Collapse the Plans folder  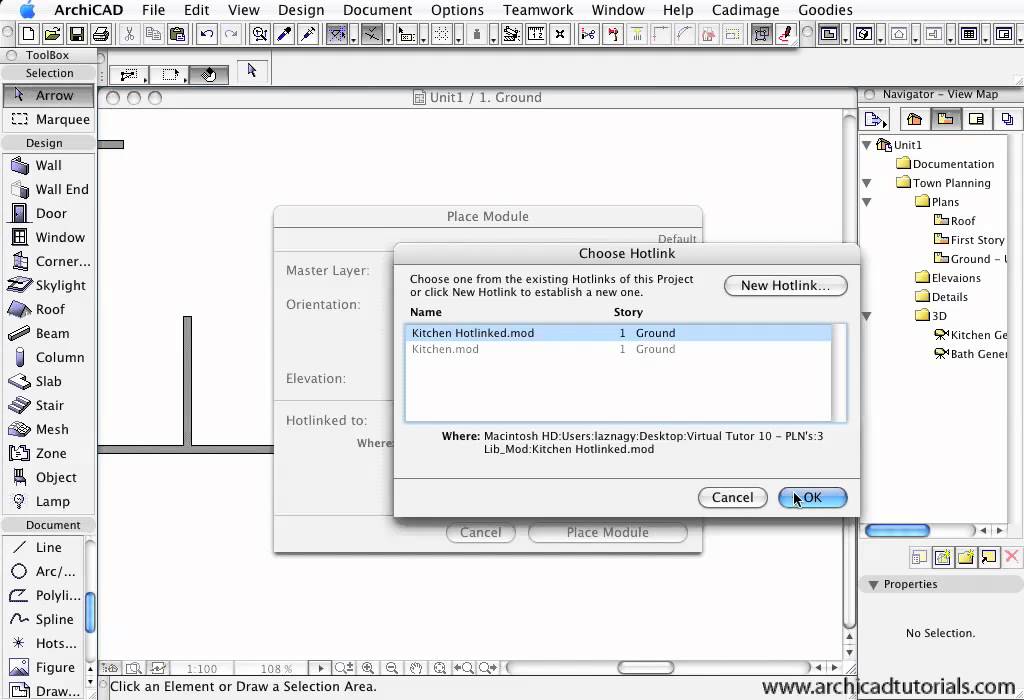coord(867,202)
